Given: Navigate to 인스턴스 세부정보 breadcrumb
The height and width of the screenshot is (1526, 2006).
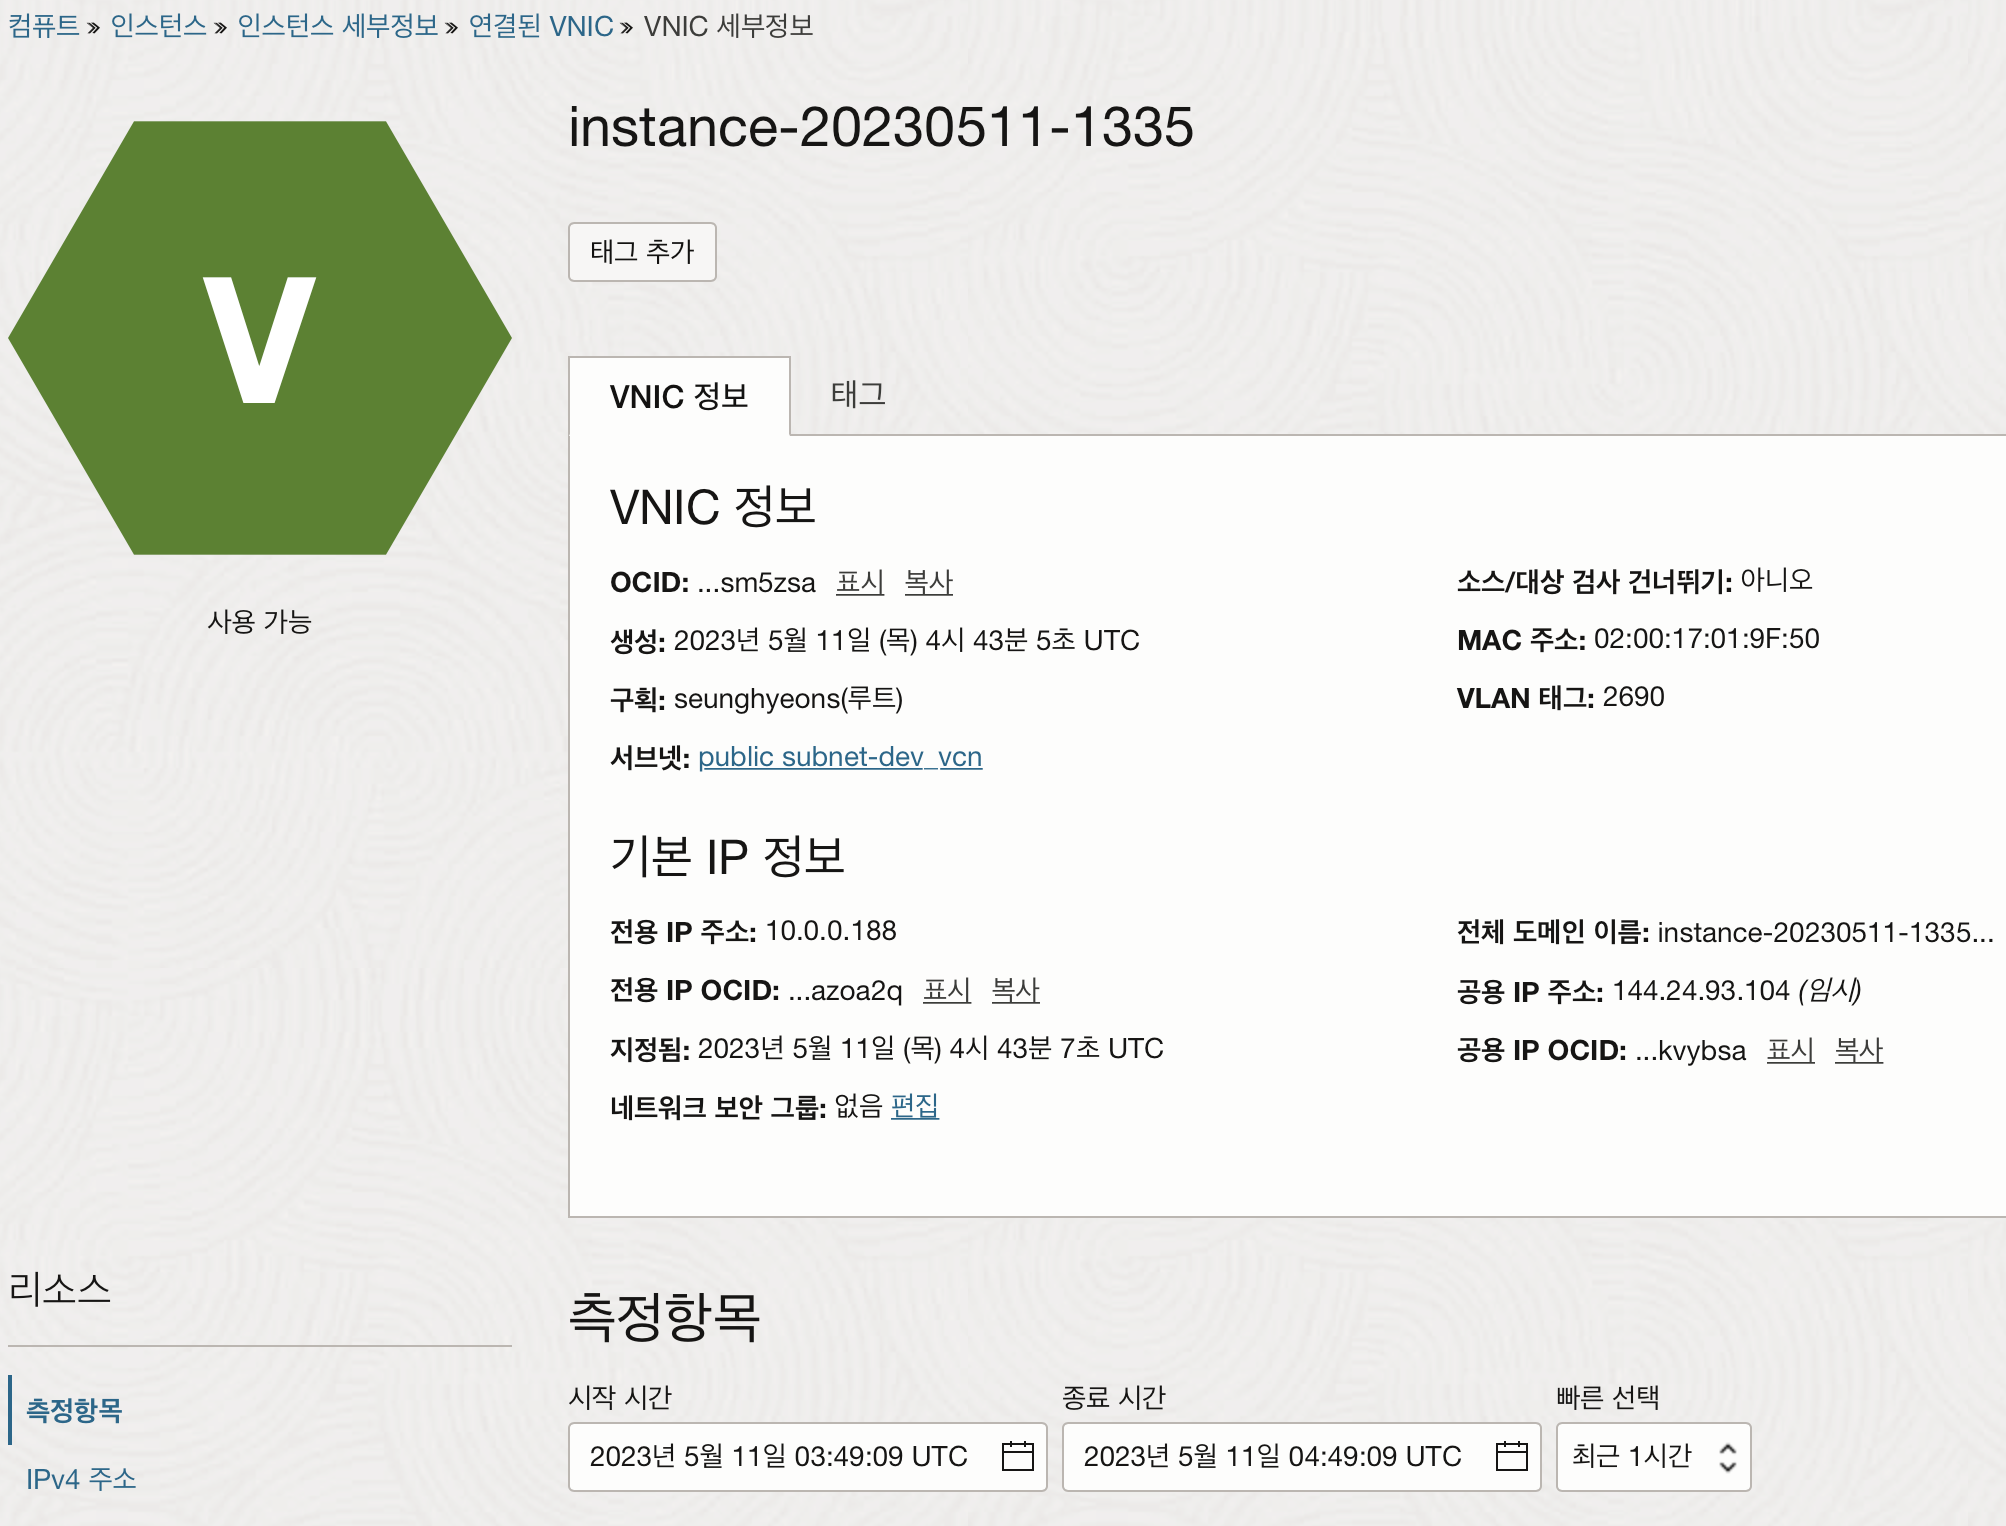Looking at the screenshot, I should click(337, 26).
